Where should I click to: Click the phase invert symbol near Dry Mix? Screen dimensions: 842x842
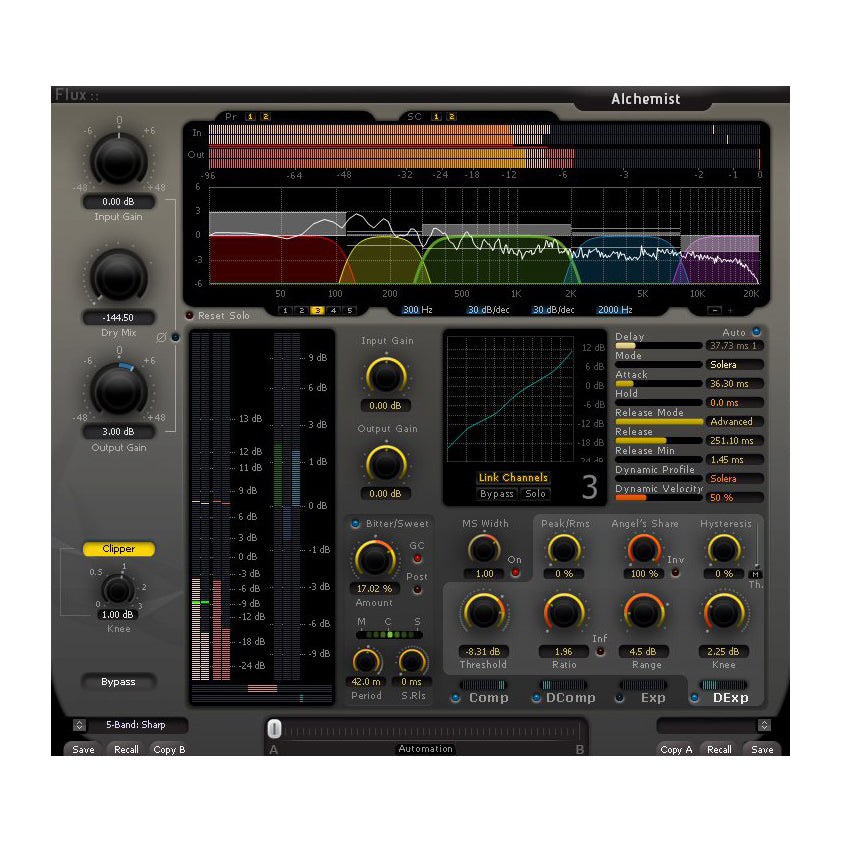(161, 337)
